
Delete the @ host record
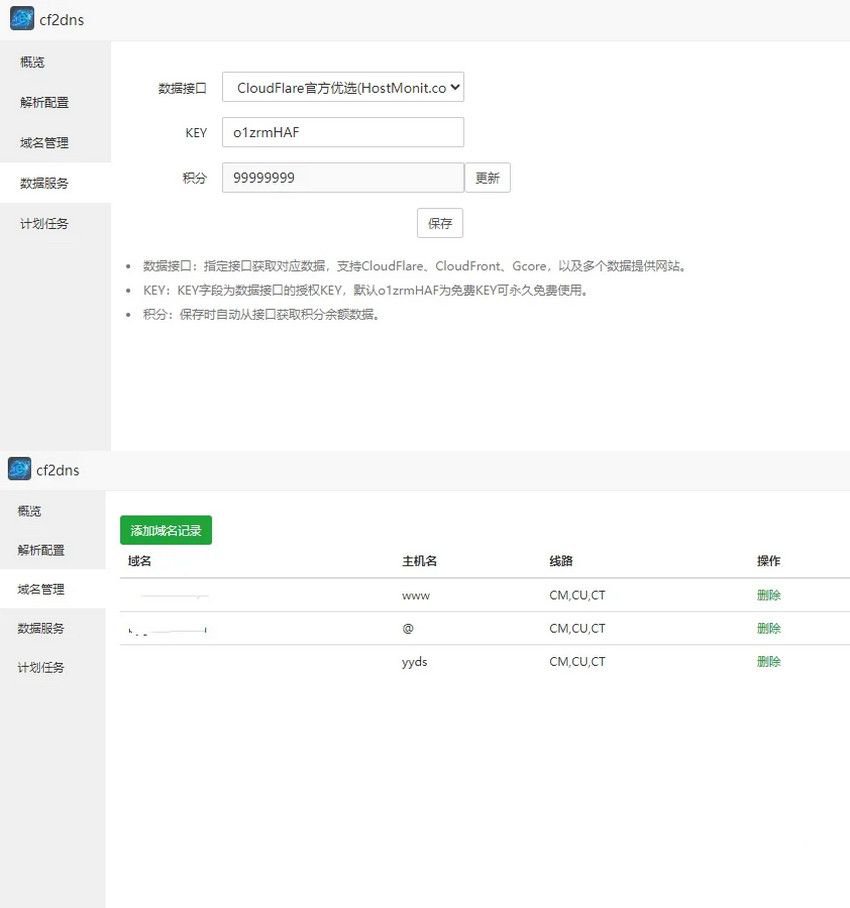pos(768,628)
